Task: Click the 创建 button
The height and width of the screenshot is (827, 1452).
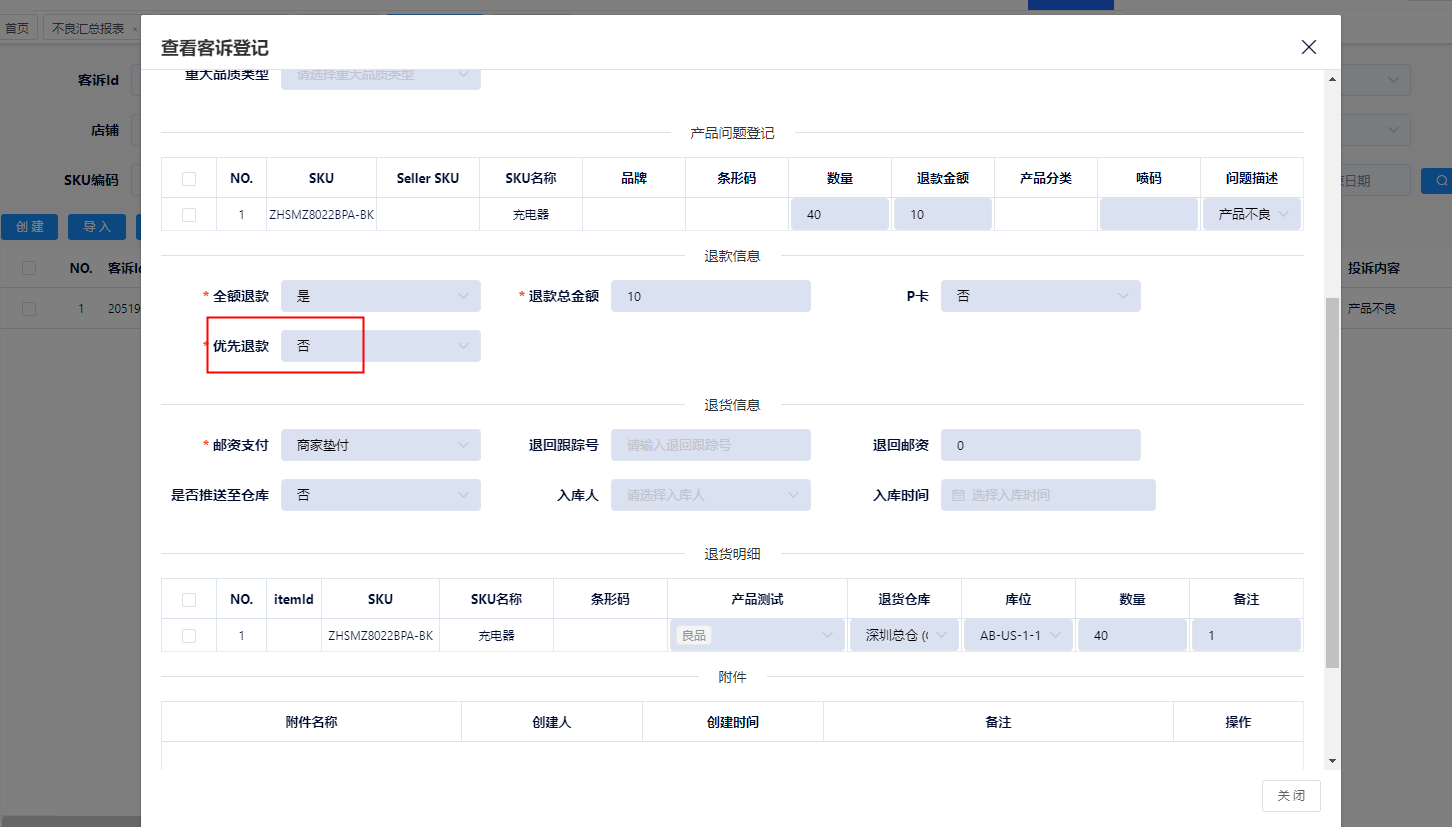Action: pyautogui.click(x=29, y=227)
